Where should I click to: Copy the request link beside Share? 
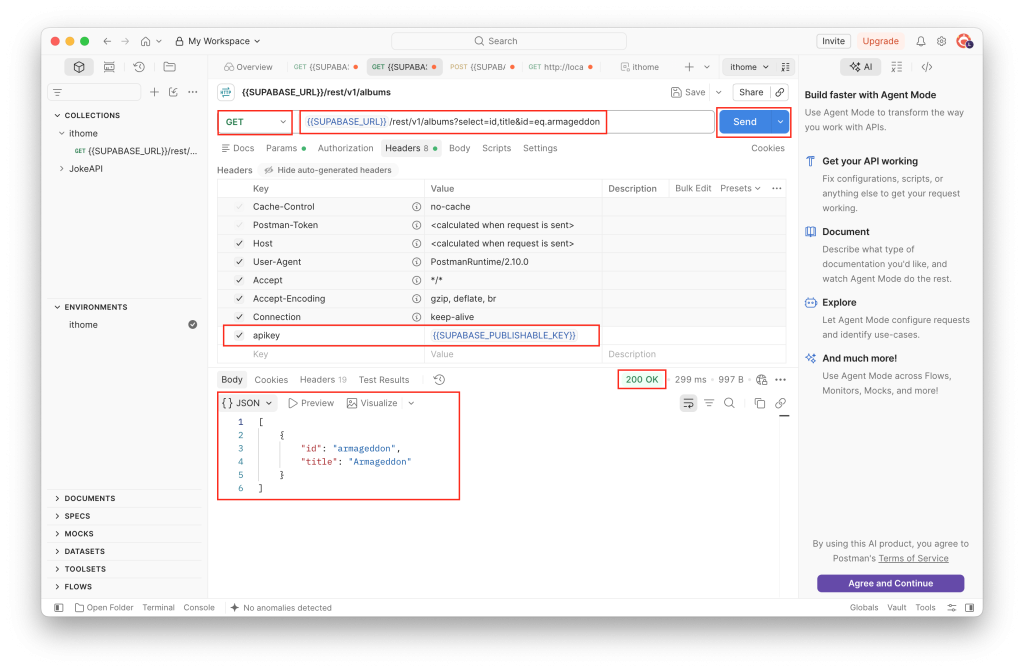click(x=780, y=92)
